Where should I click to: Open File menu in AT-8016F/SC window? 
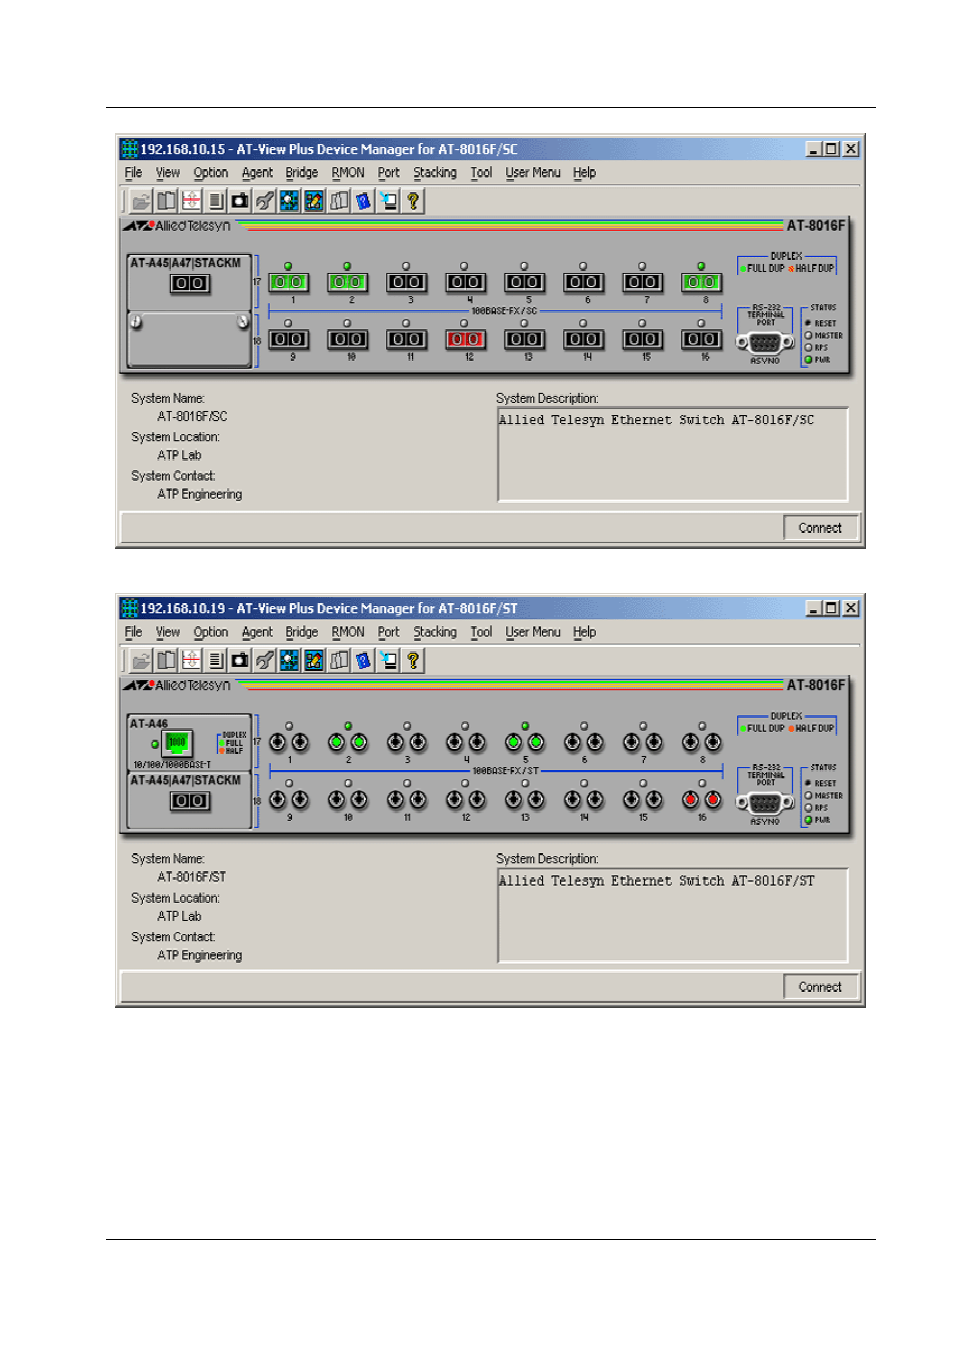133,173
